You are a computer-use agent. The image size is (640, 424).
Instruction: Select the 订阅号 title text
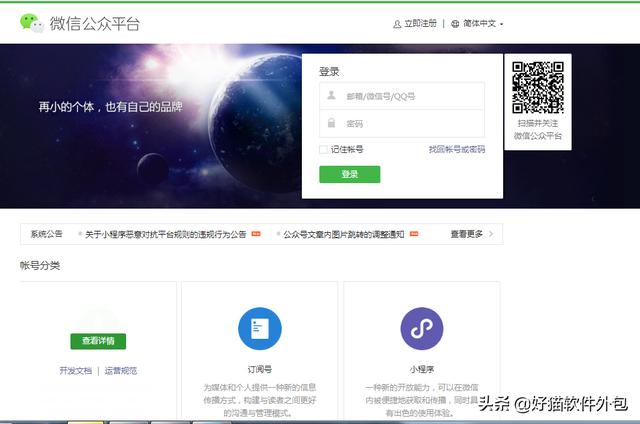260,369
